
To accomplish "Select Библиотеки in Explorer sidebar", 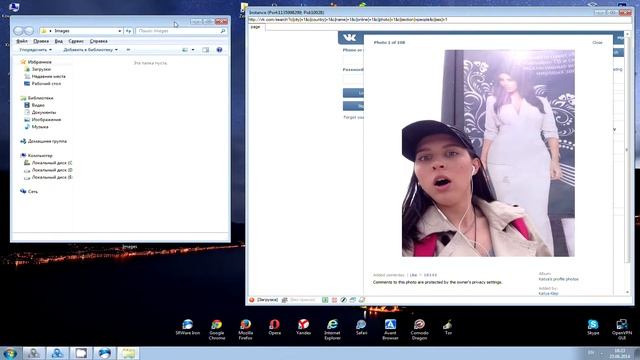I will coord(40,98).
